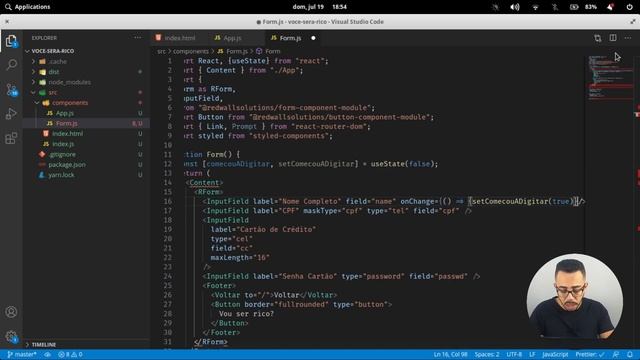Collapse the src folder

click(x=87, y=93)
